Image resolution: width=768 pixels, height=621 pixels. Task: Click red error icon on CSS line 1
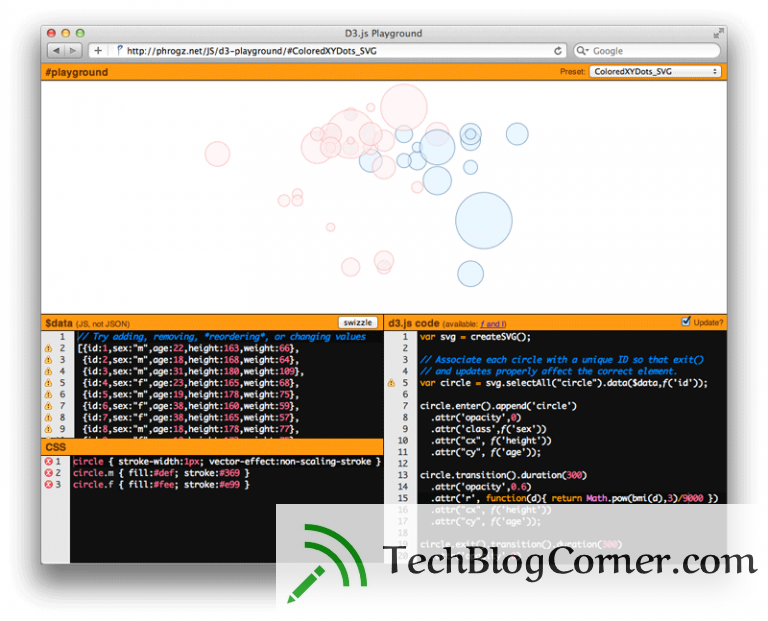(48, 461)
